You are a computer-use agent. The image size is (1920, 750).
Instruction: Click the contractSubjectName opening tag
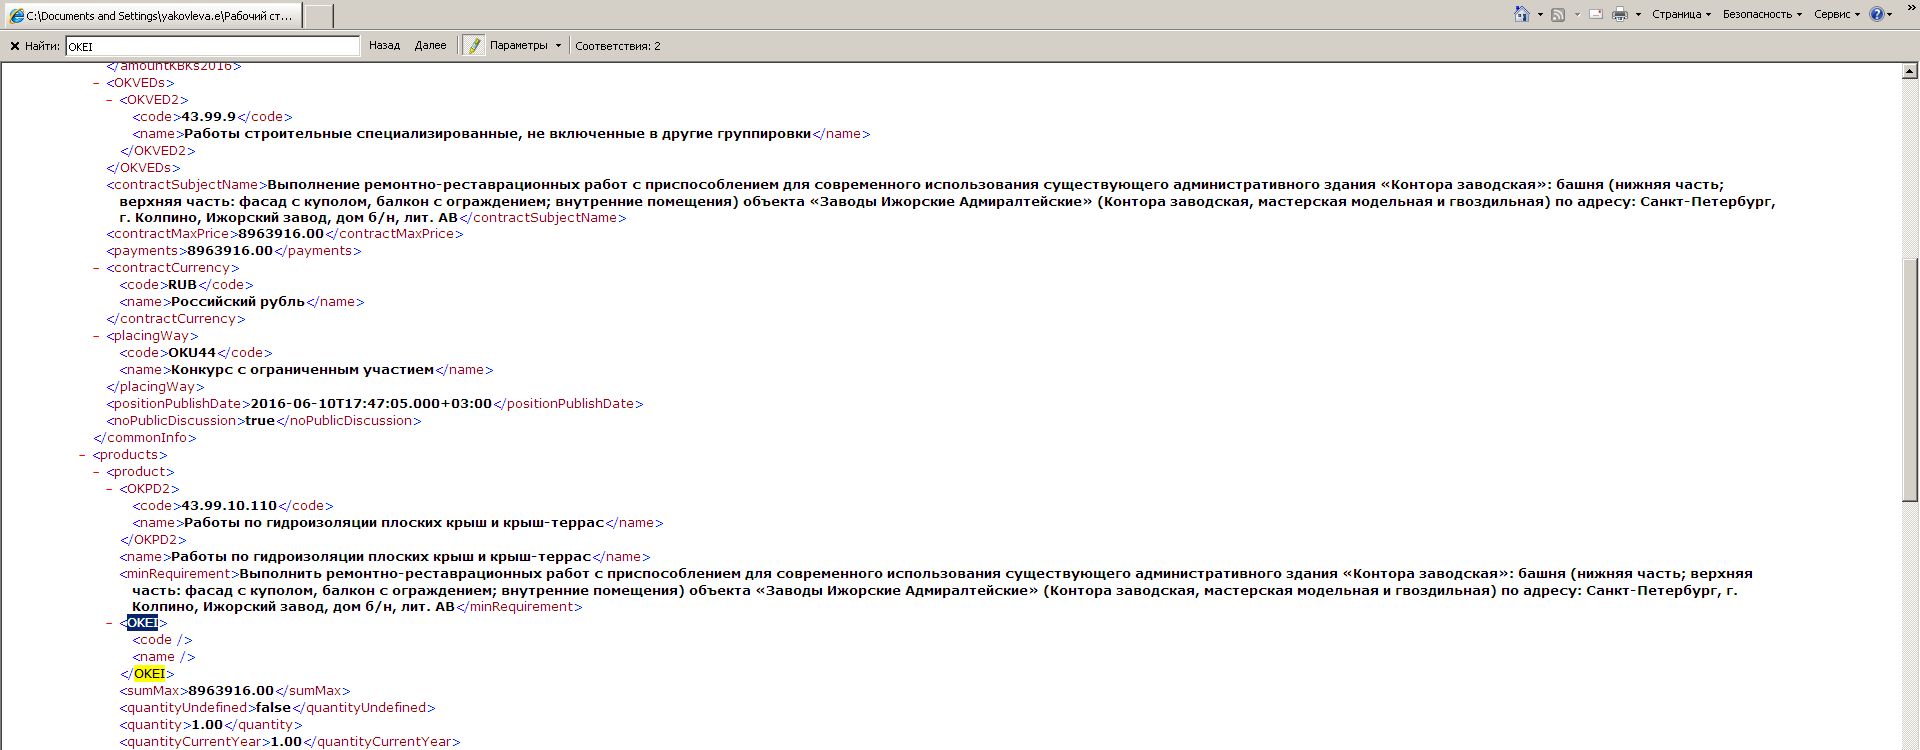coord(187,185)
